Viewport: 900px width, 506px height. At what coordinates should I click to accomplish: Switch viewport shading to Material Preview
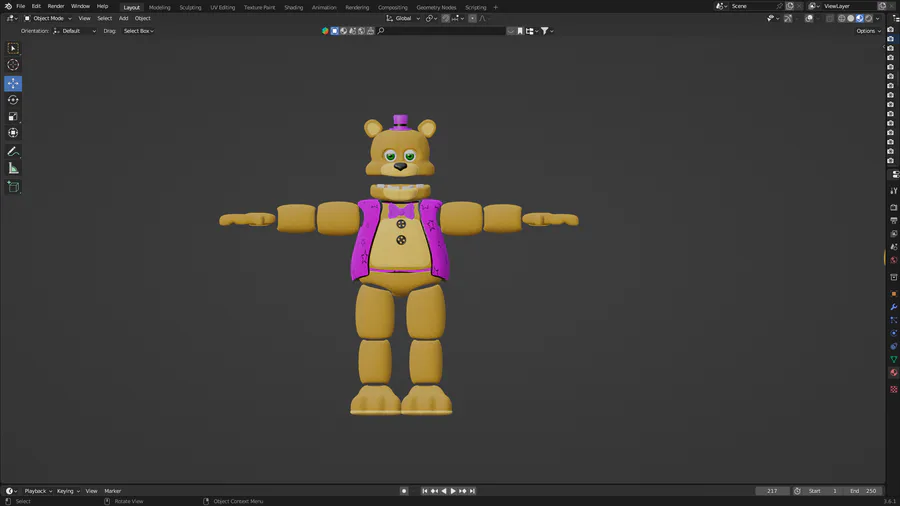[860, 18]
